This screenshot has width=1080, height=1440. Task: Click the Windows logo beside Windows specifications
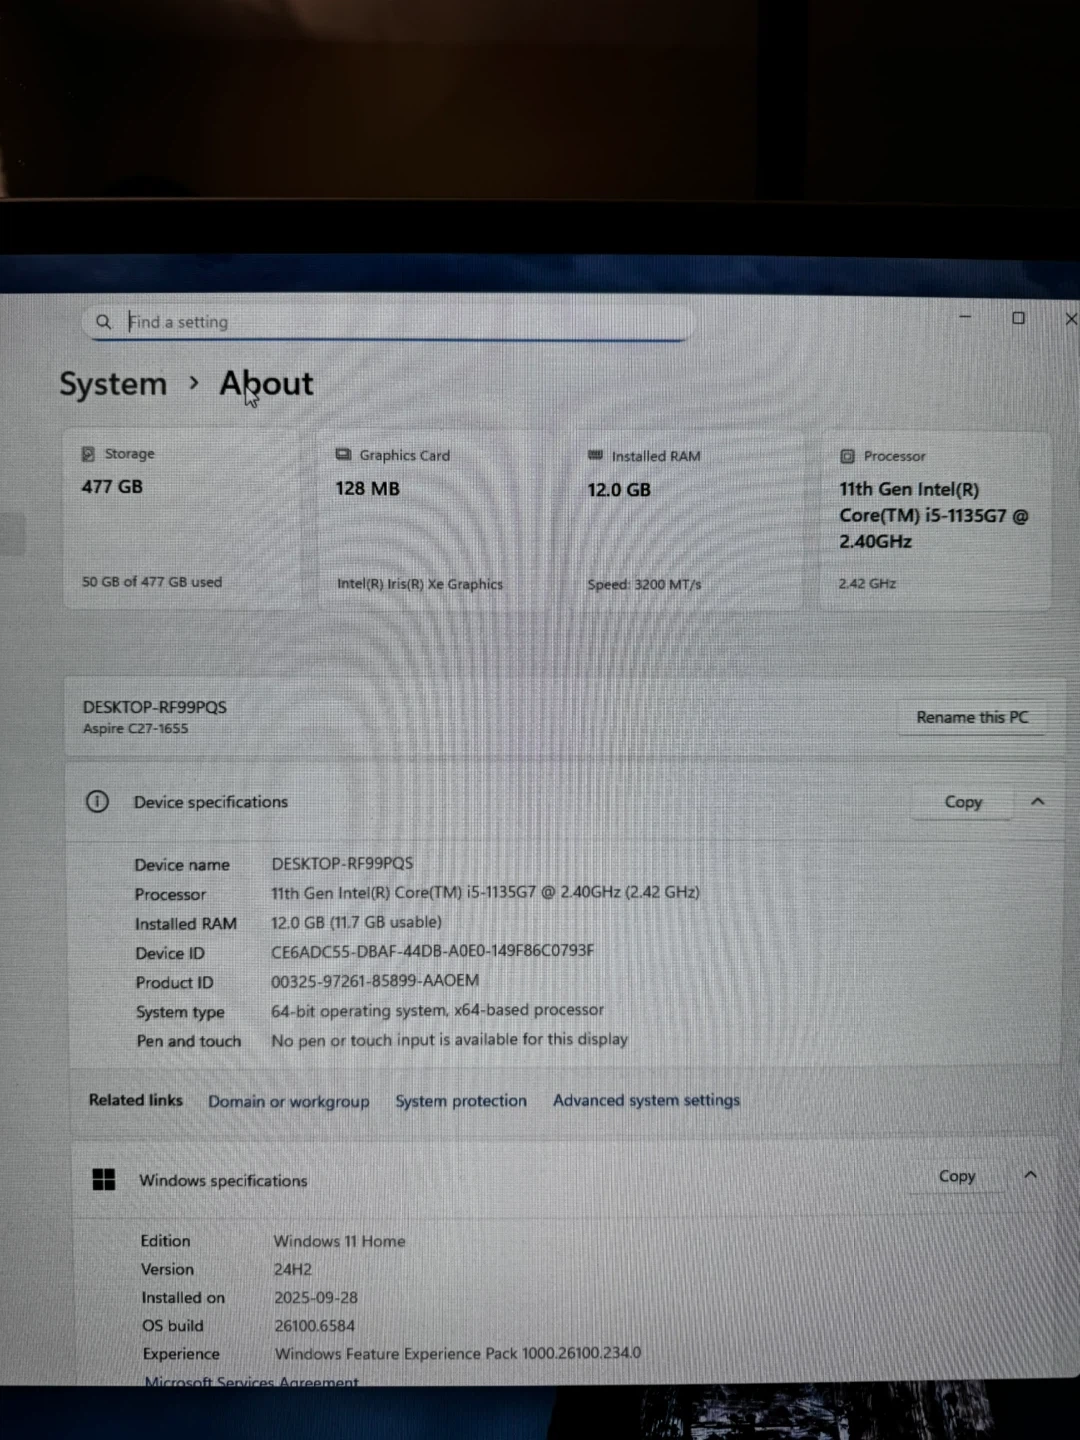tap(104, 1180)
